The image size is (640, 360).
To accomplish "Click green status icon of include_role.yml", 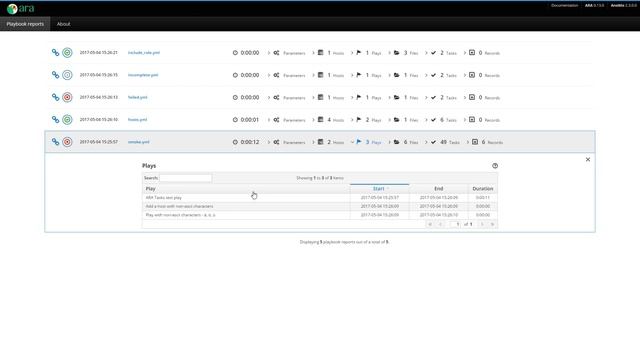I will coord(67,53).
